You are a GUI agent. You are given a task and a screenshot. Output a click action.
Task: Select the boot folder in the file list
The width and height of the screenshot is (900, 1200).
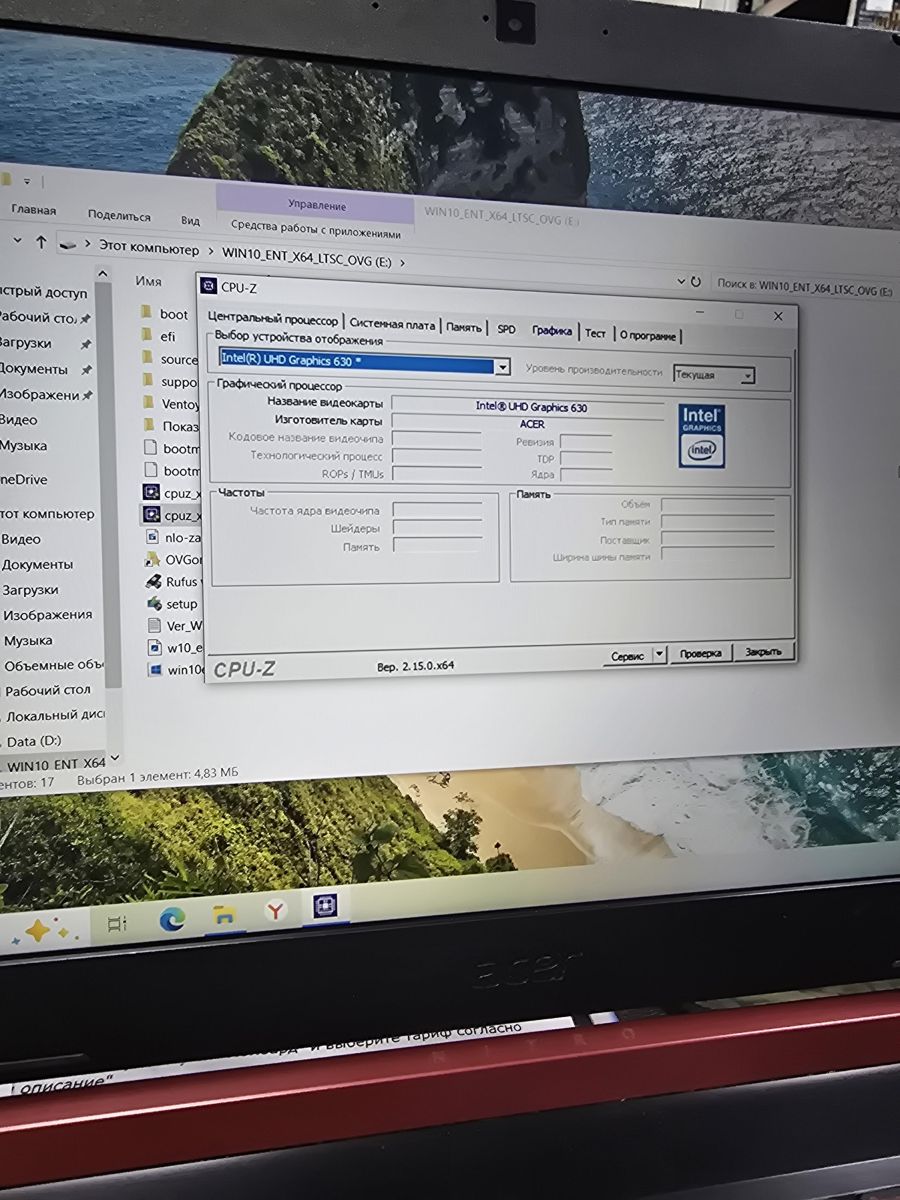(173, 314)
